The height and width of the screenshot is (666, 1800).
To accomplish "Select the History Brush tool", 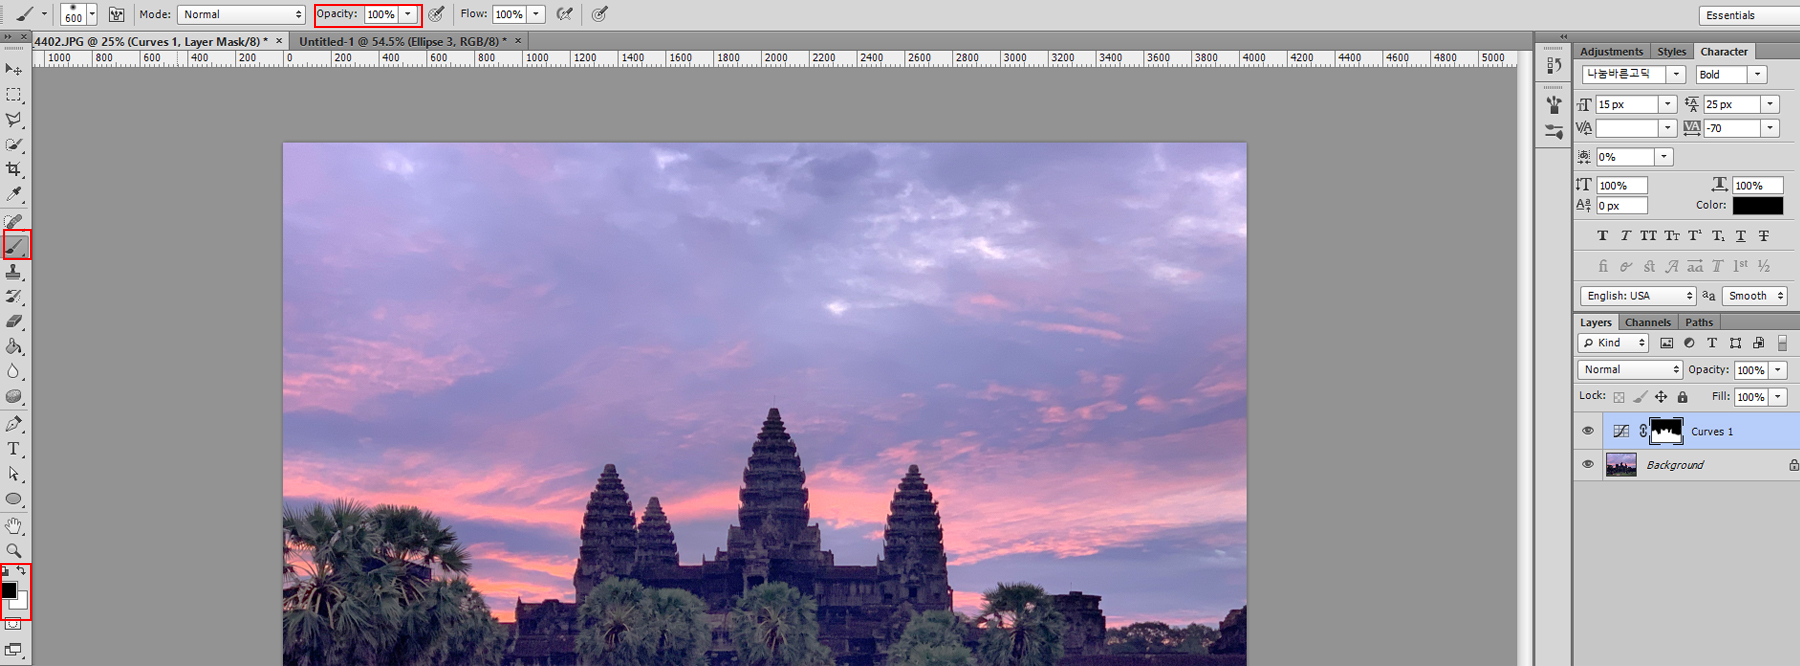I will point(14,297).
